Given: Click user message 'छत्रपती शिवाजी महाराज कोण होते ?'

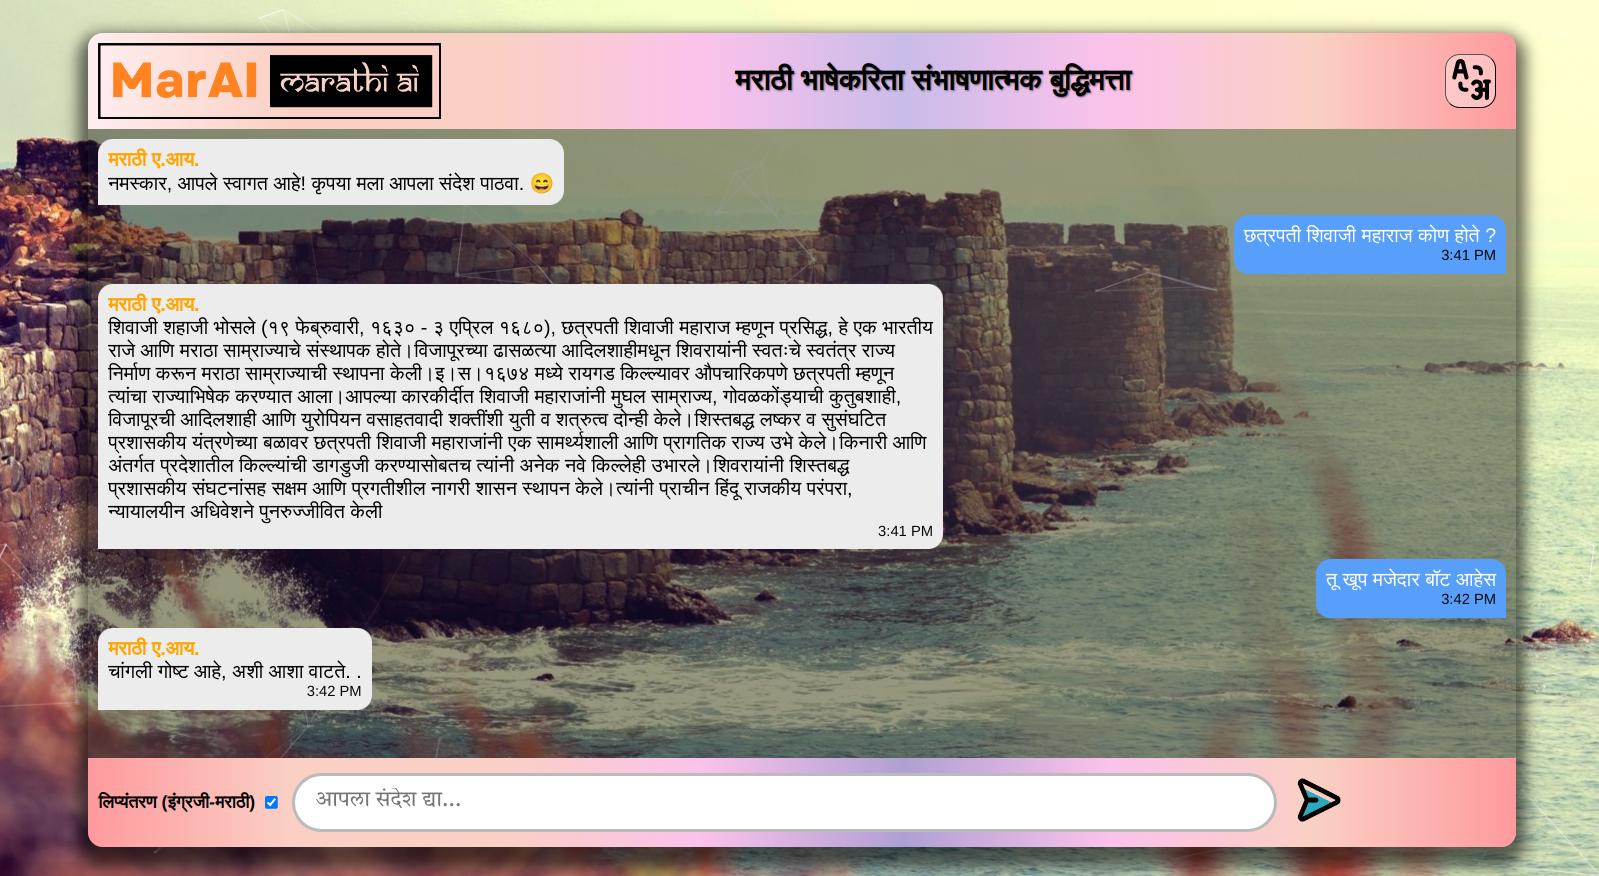Looking at the screenshot, I should click(1370, 235).
